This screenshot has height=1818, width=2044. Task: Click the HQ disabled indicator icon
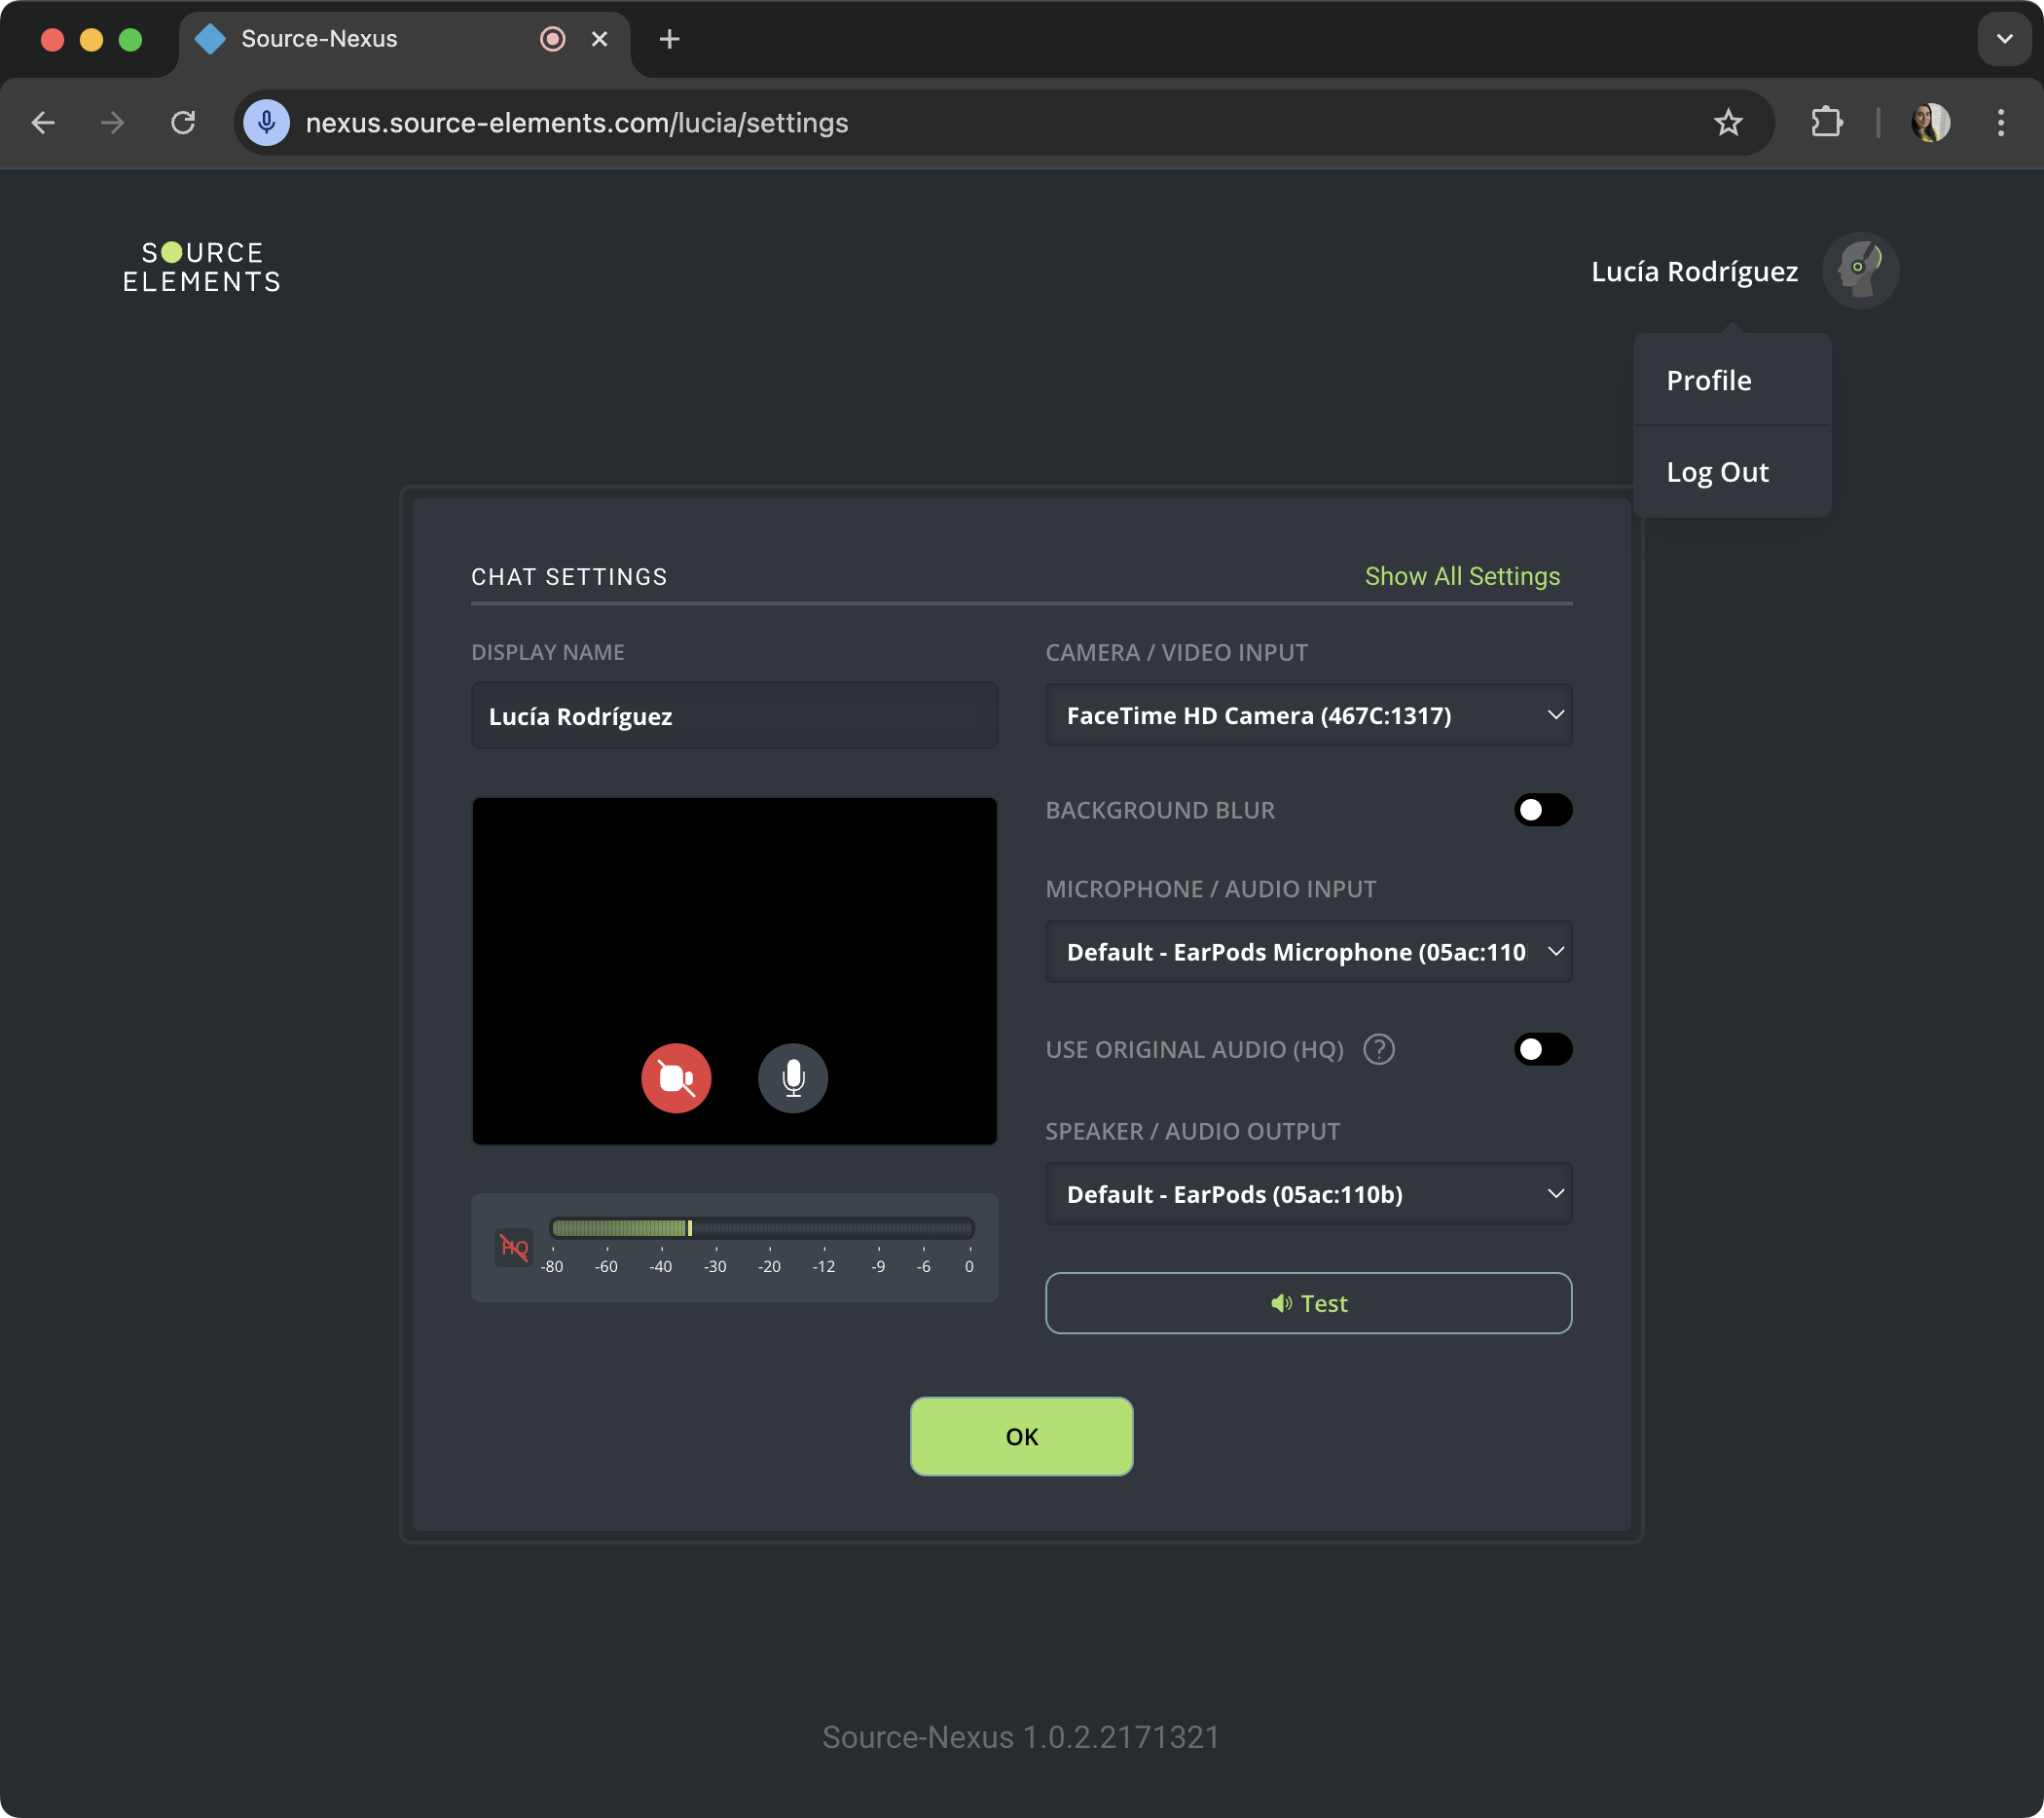click(x=514, y=1247)
